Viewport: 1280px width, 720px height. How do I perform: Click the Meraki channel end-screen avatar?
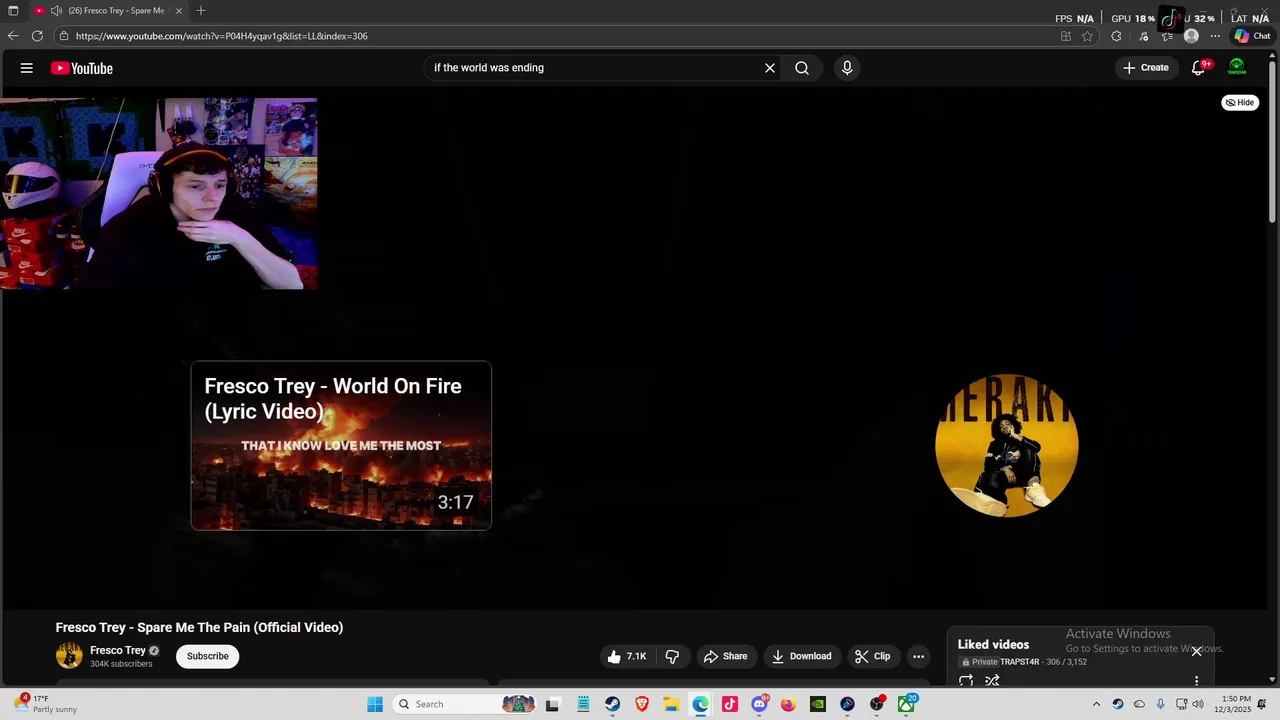pos(1007,445)
